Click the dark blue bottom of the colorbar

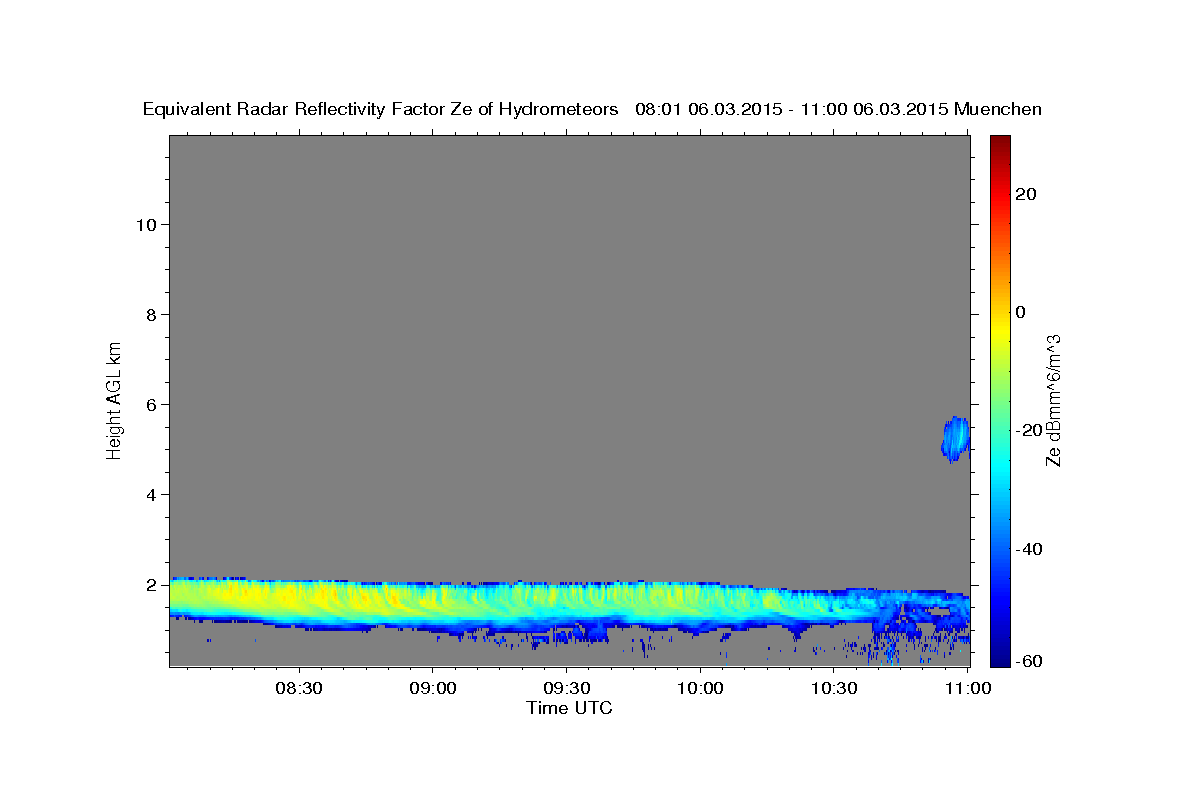(1000, 657)
